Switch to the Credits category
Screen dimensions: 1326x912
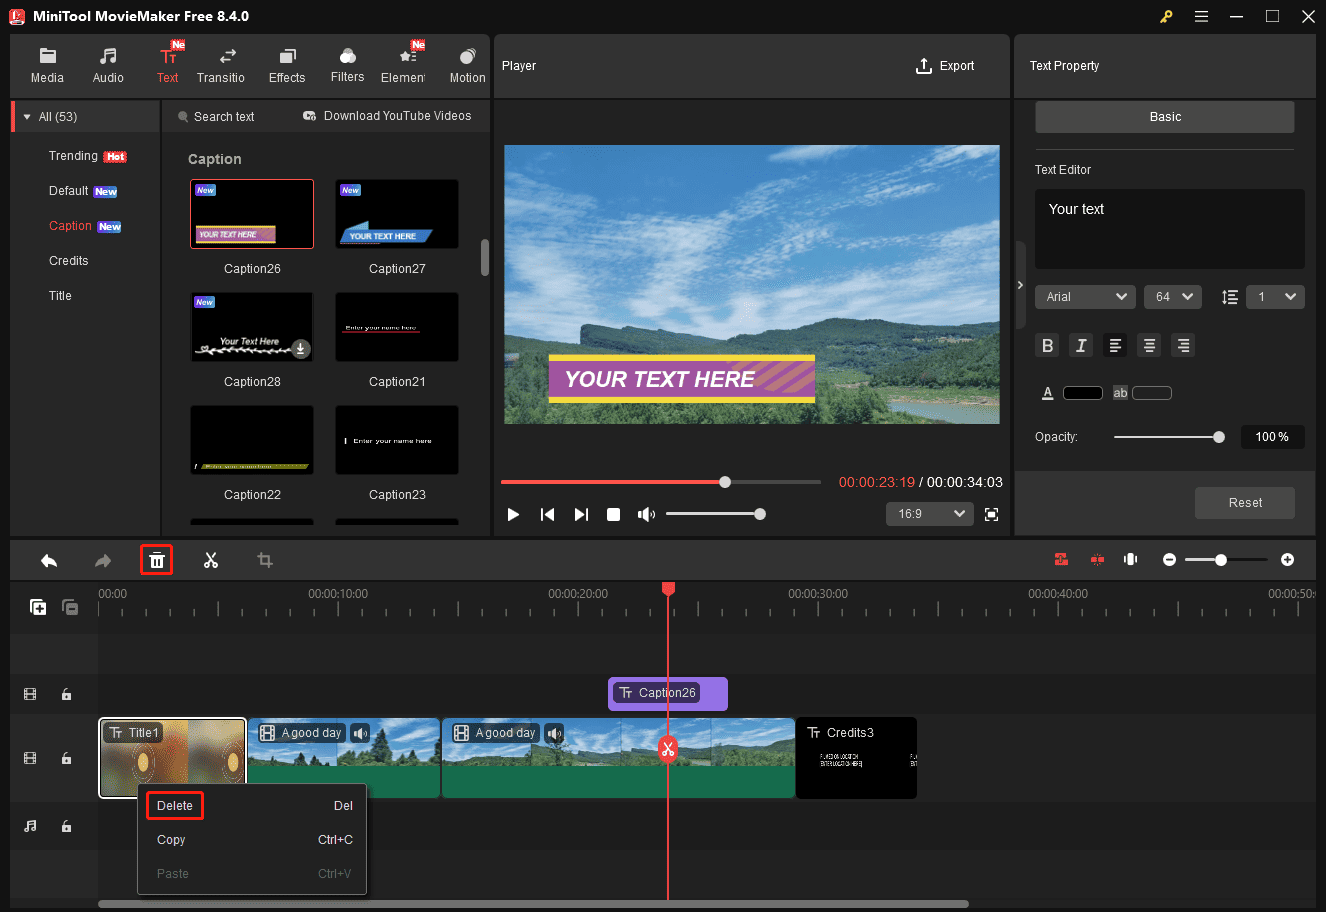[x=68, y=260]
